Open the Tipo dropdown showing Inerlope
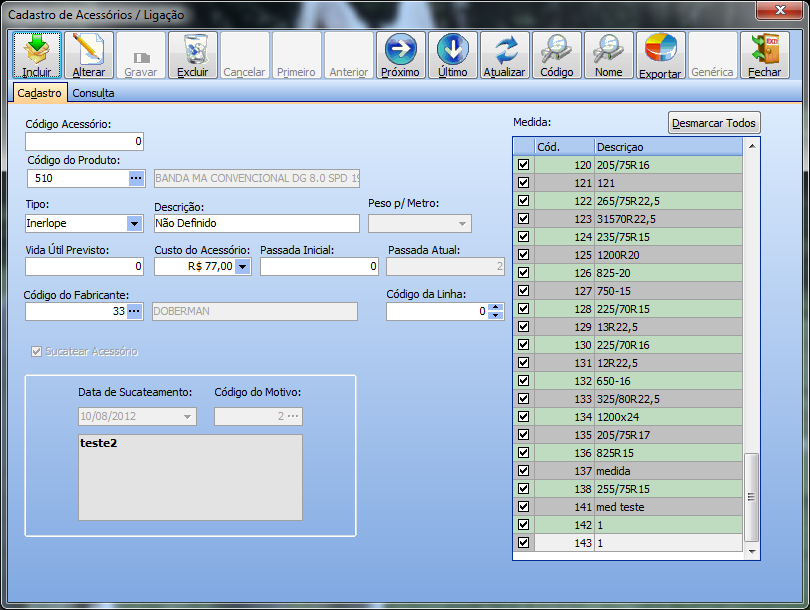 click(134, 223)
